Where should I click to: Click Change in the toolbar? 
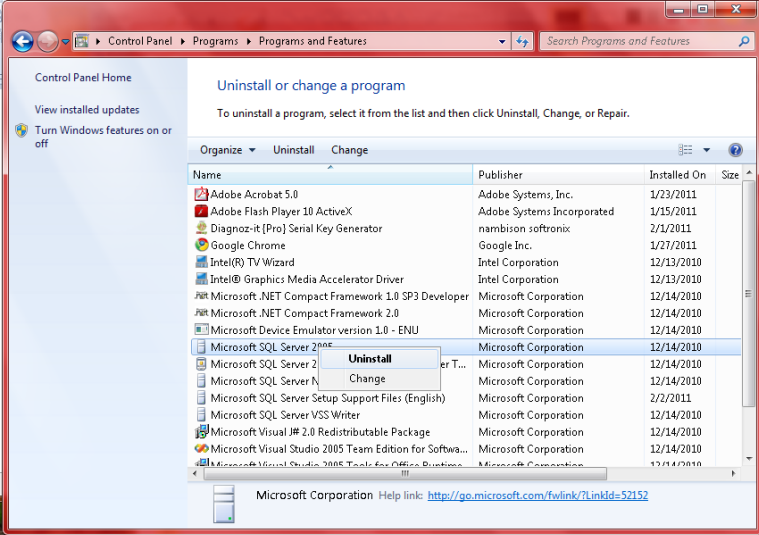click(349, 150)
